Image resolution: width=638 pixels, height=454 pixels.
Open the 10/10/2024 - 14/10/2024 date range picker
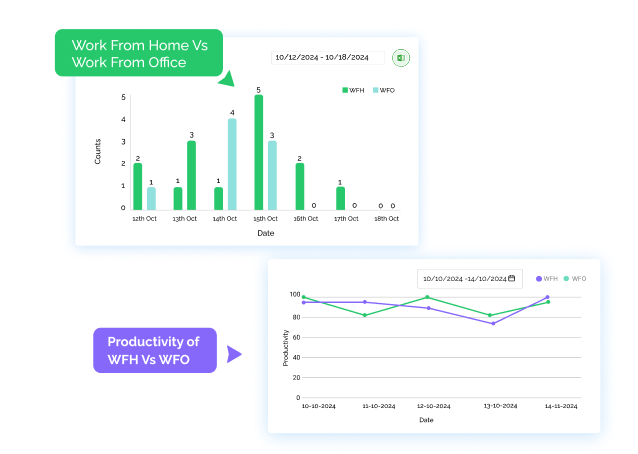click(x=468, y=278)
